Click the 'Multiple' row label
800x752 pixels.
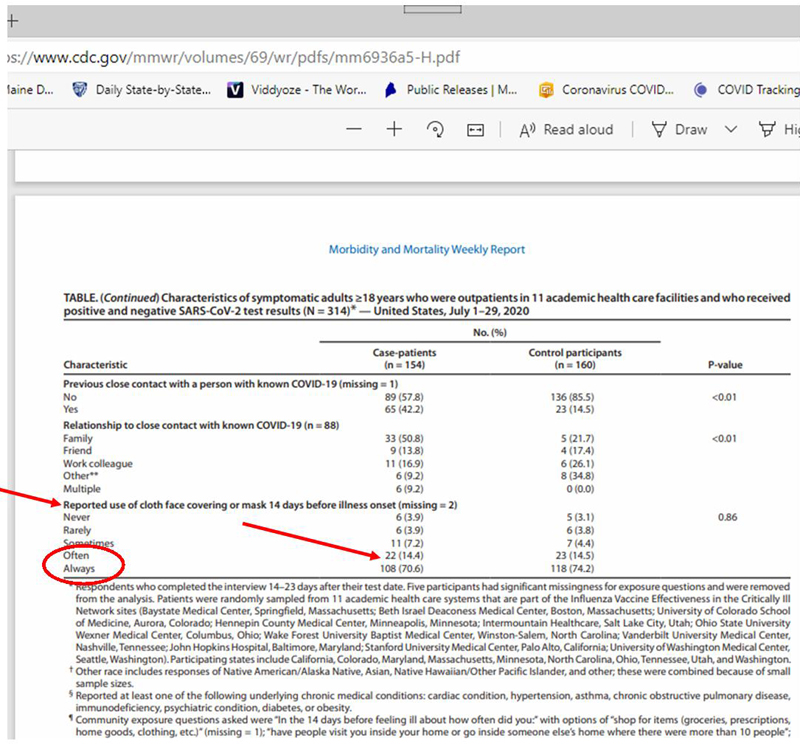click(82, 489)
